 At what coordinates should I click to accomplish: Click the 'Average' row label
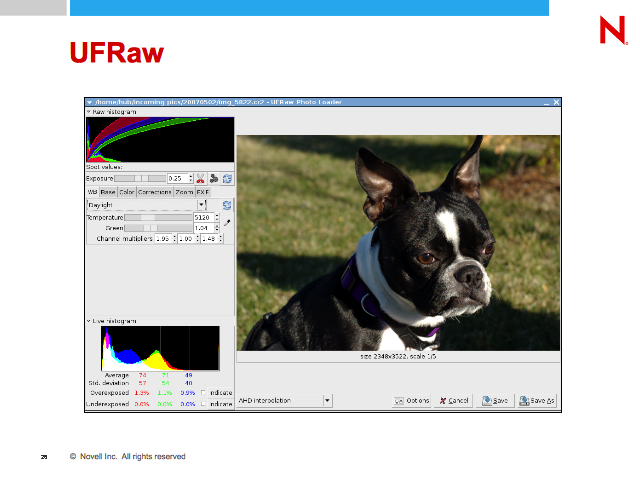pyautogui.click(x=117, y=375)
